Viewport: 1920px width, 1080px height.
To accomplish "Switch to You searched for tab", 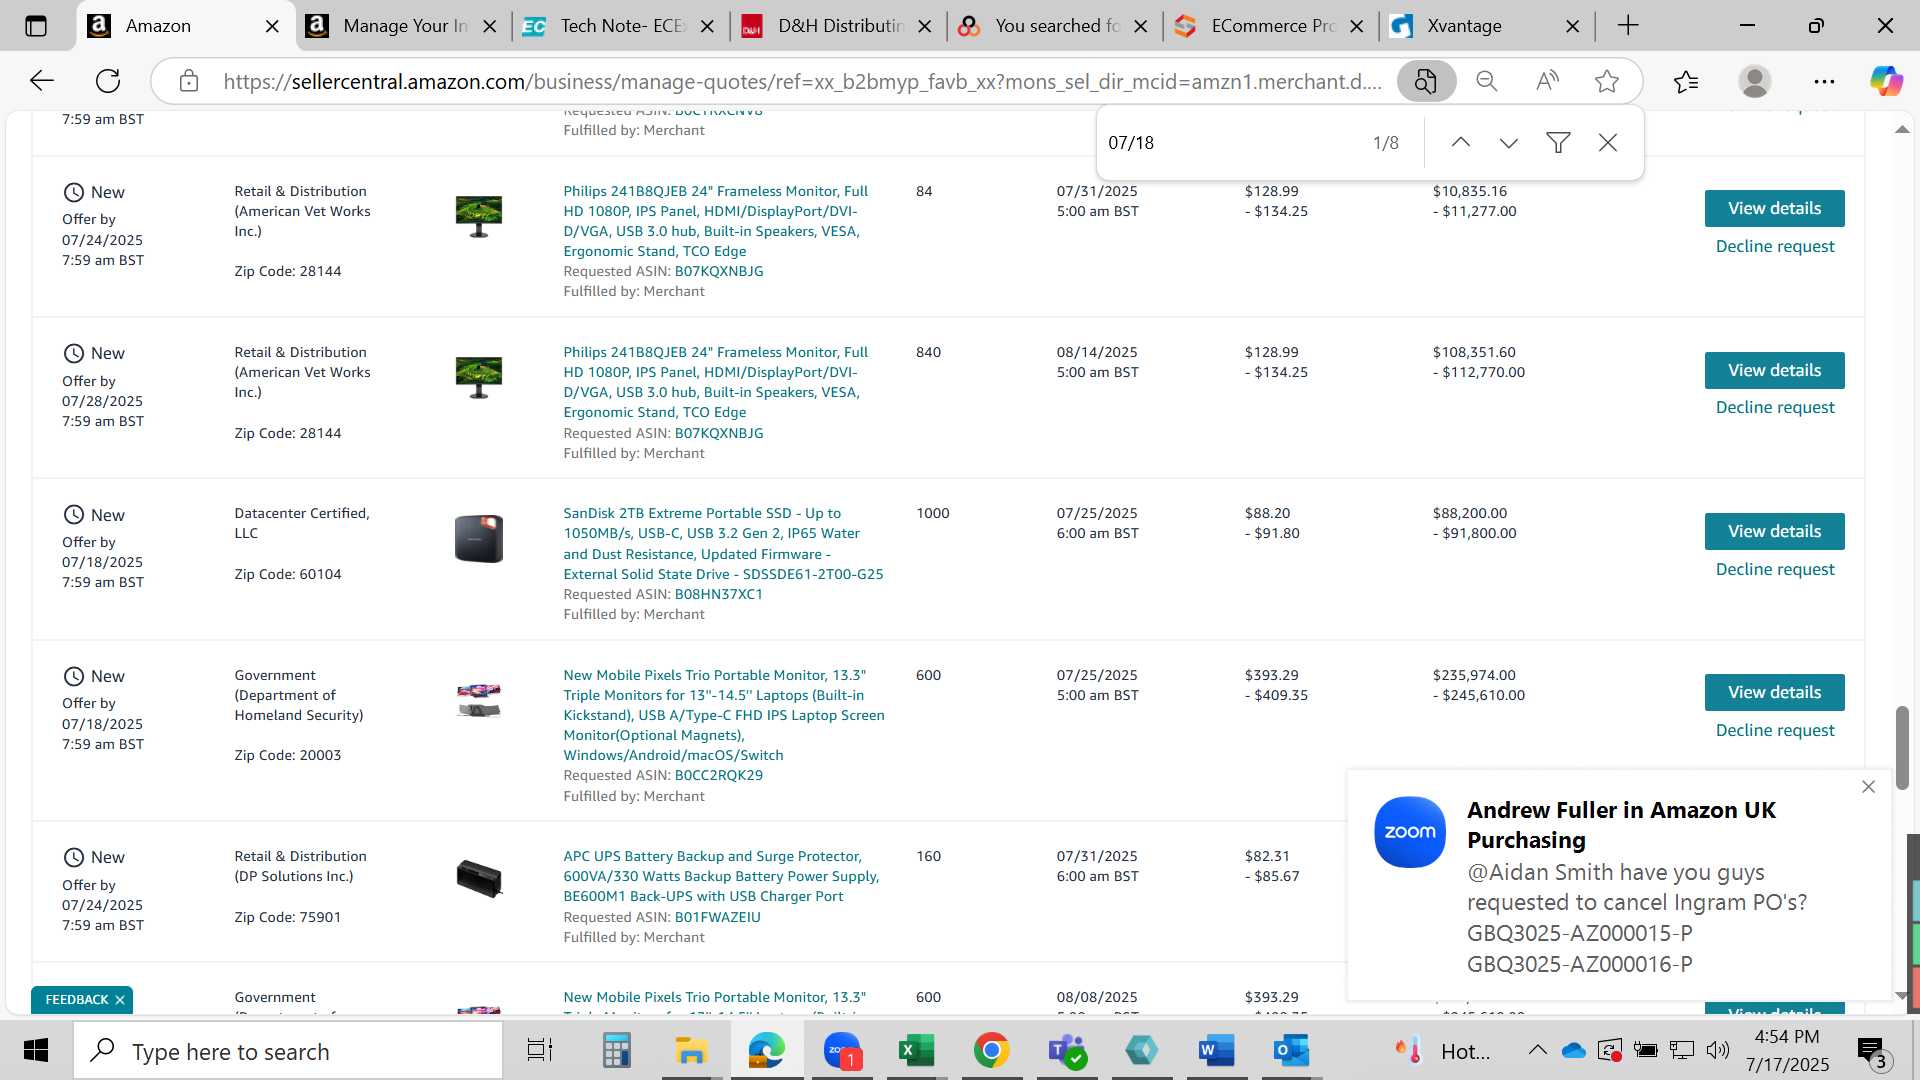I will tap(1057, 26).
